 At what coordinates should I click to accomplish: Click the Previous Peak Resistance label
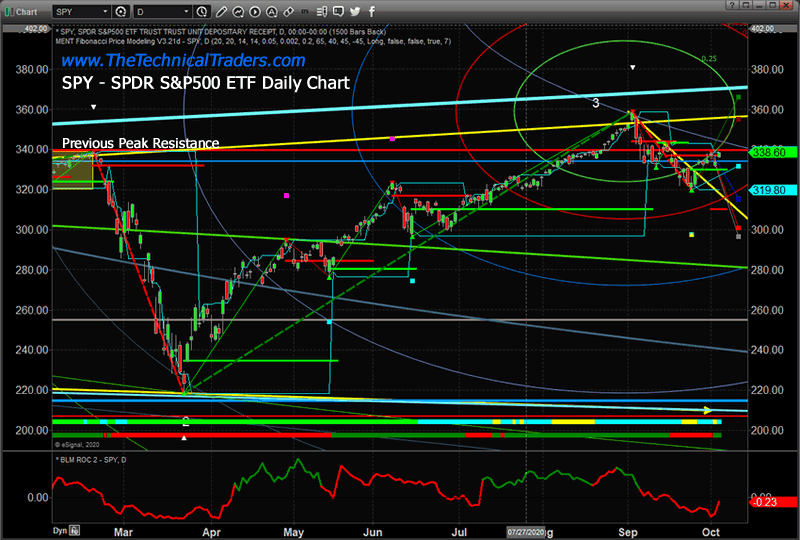coord(140,143)
